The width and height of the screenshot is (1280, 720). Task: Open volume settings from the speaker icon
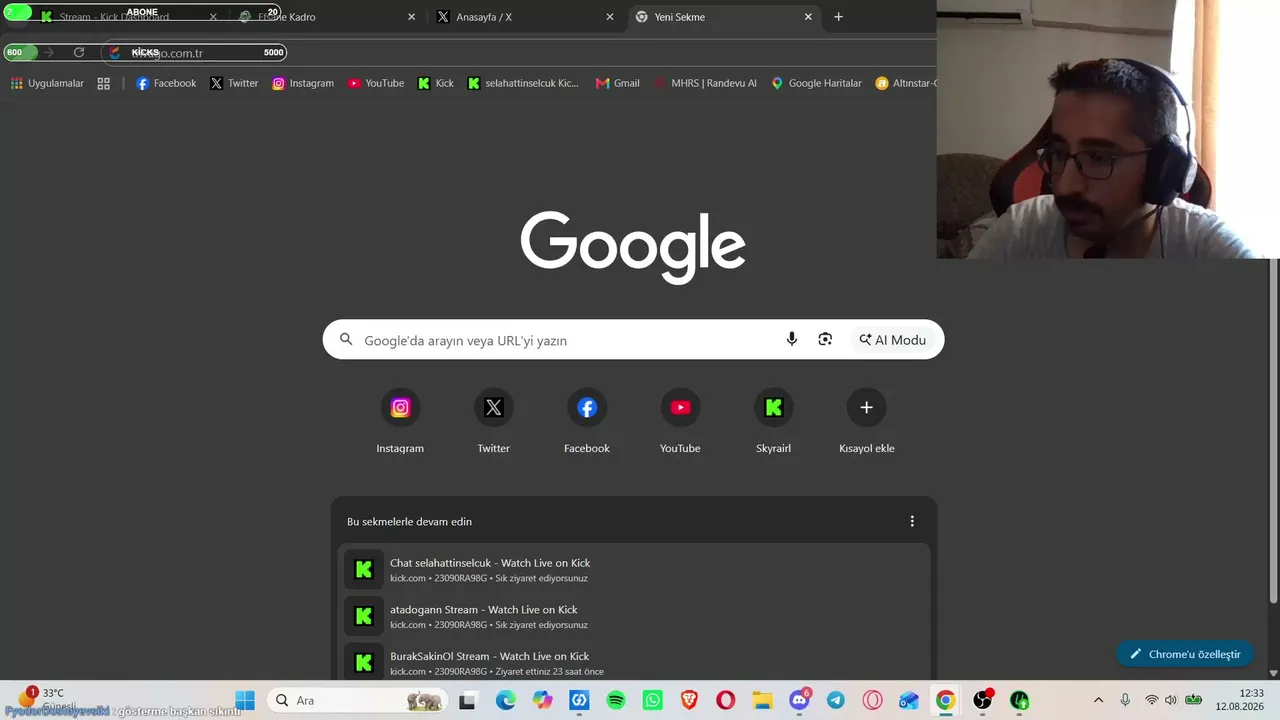1171,700
